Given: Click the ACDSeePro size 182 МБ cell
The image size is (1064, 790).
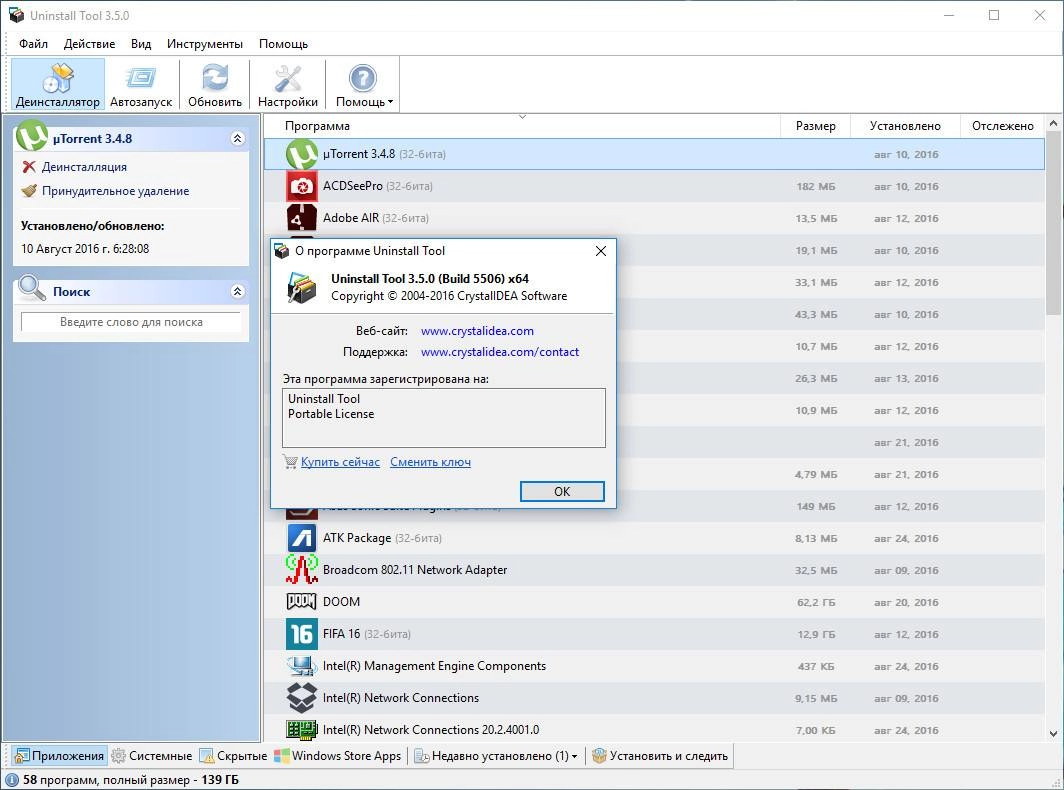Looking at the screenshot, I should [816, 186].
